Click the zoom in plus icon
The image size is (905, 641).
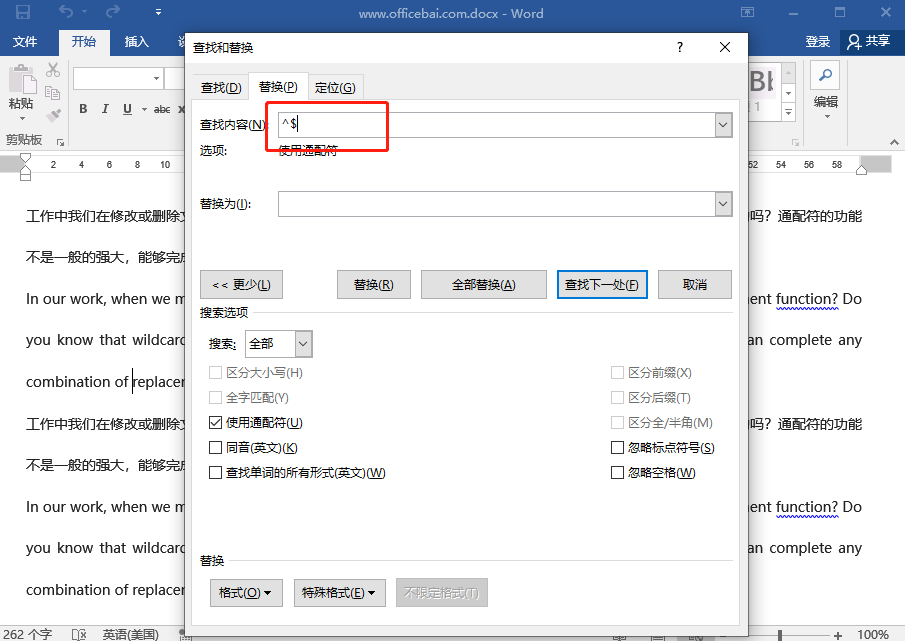(837, 635)
